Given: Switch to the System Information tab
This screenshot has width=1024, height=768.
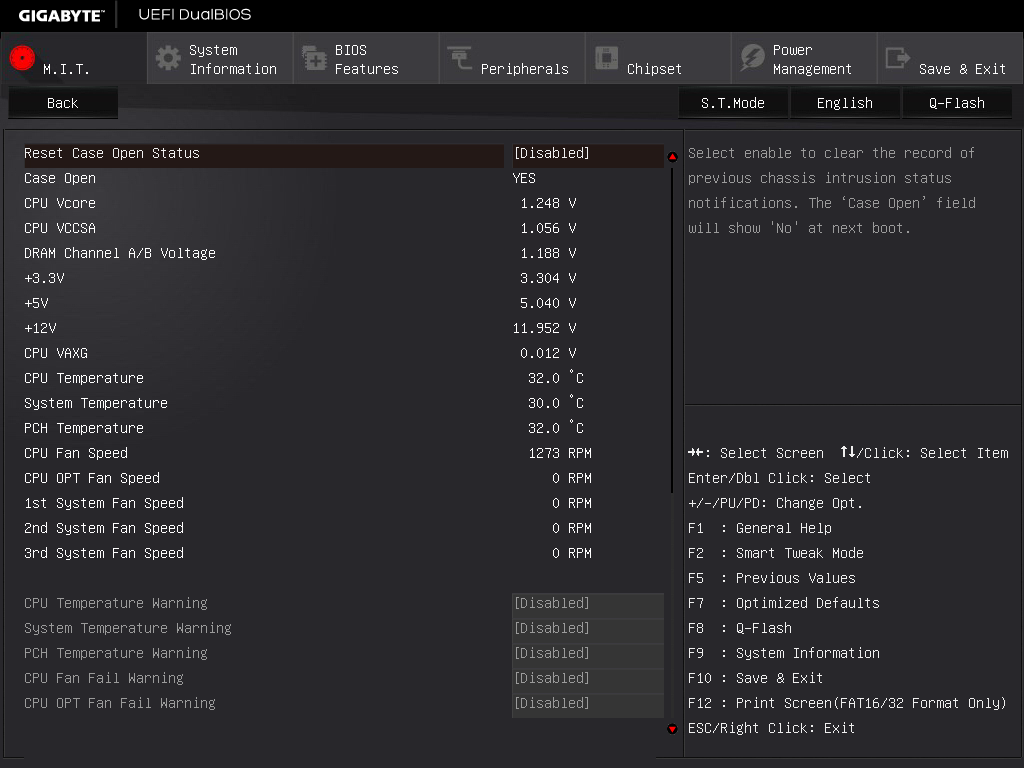Looking at the screenshot, I should point(220,59).
